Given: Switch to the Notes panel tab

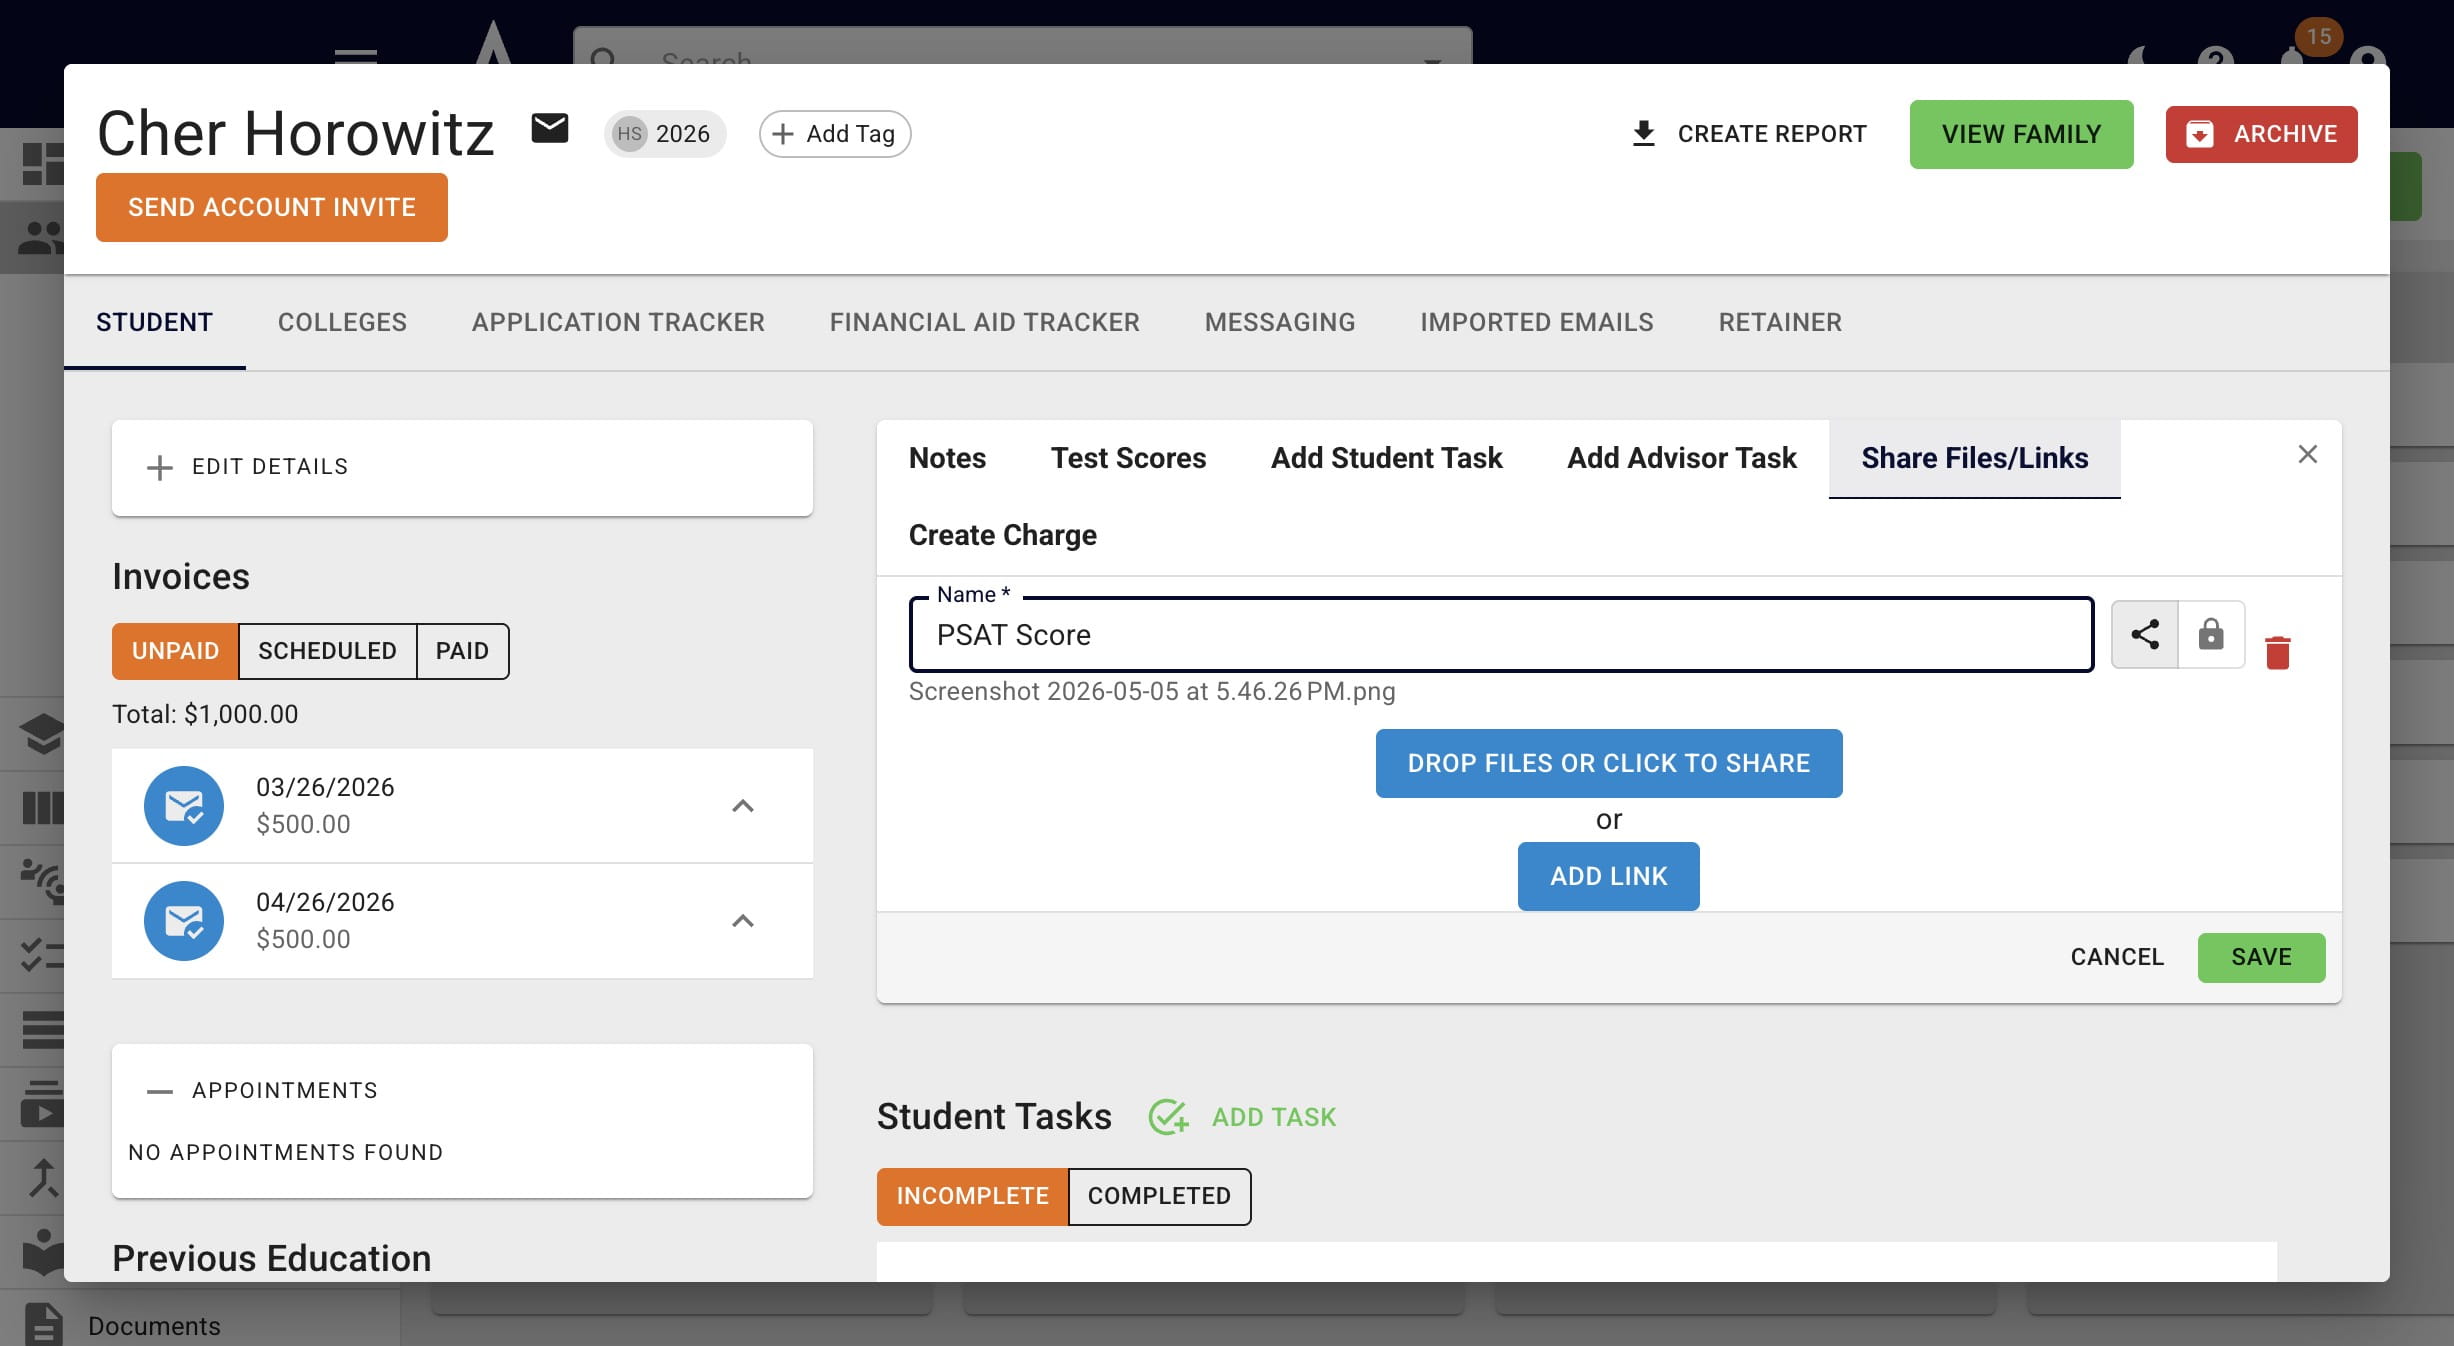Looking at the screenshot, I should (947, 458).
